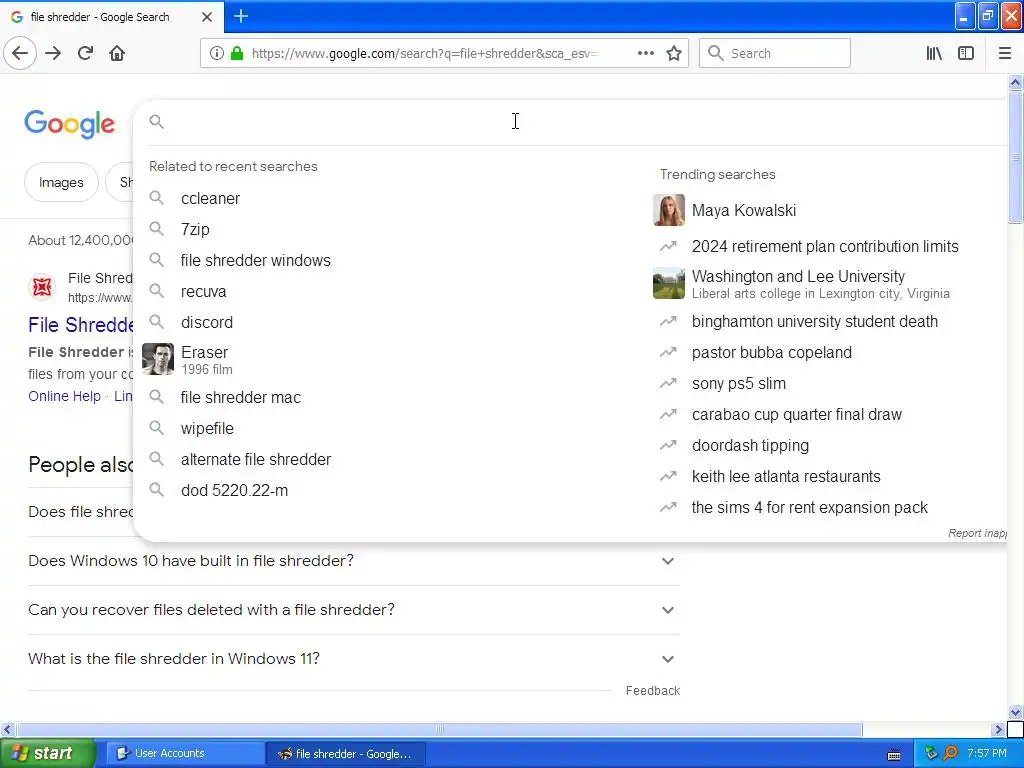
Task: Open the sims 4 for rent expansion pack
Action: point(810,507)
